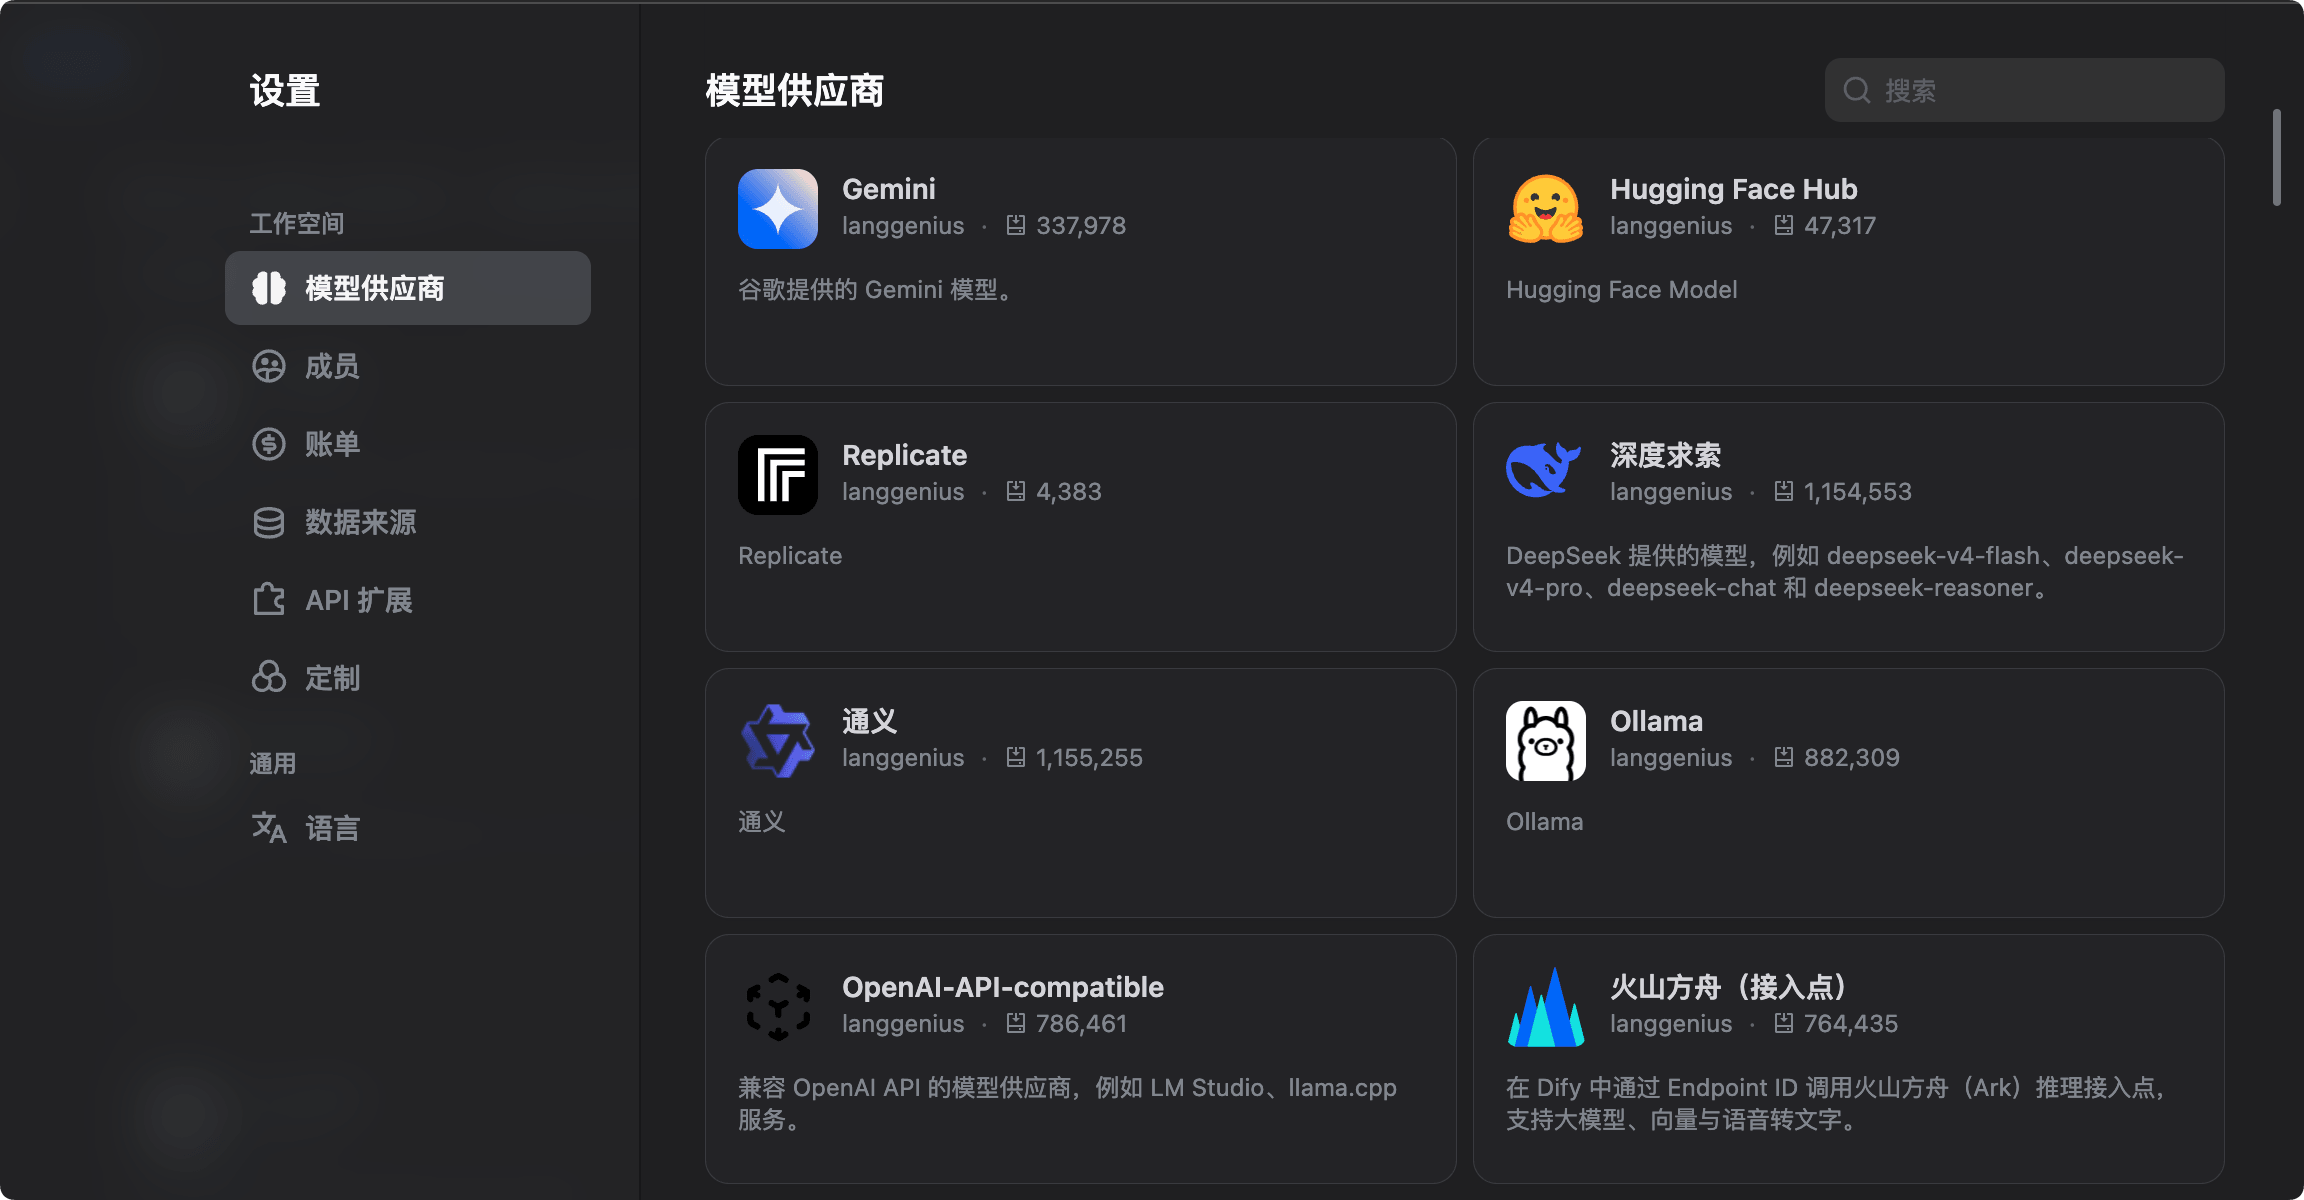Click the brain icon beside 模型供应商
This screenshot has width=2304, height=1200.
269,288
